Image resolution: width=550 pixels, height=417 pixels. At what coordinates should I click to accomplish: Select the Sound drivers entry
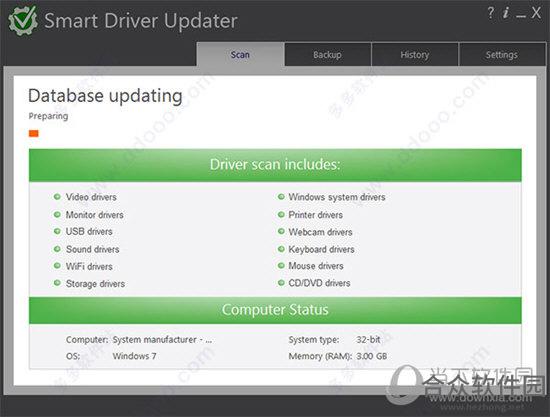pos(93,249)
